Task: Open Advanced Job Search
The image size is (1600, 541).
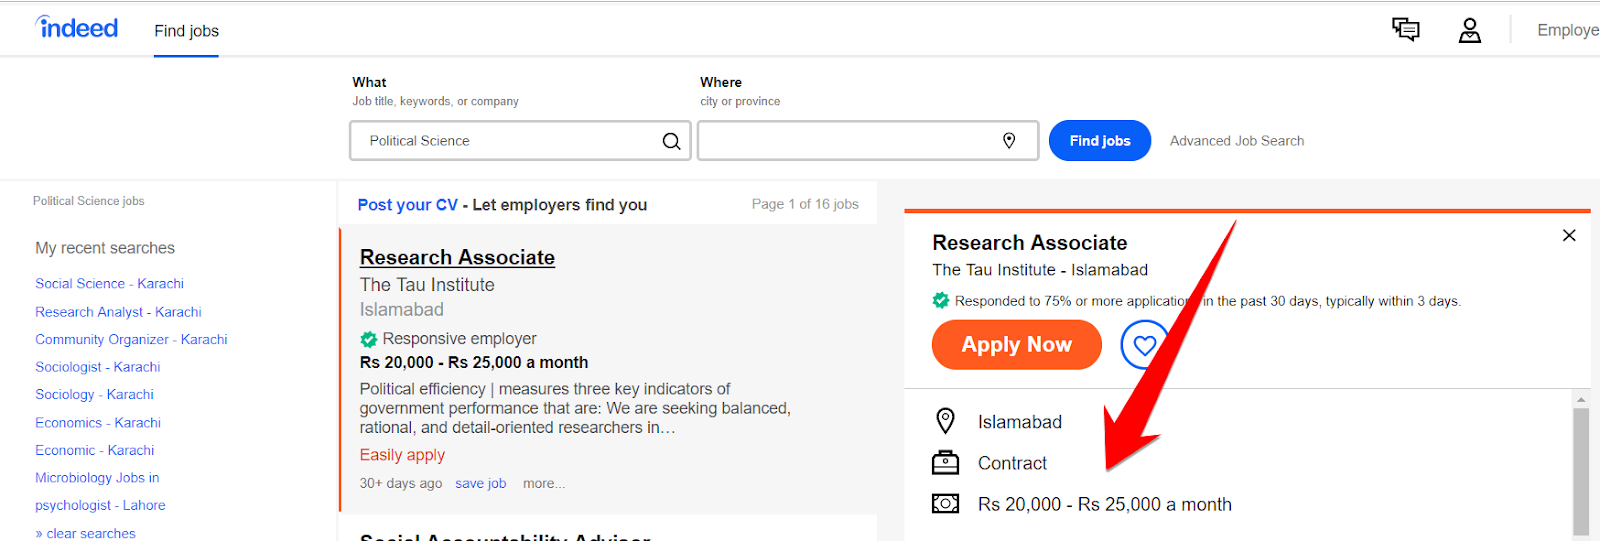Action: click(x=1237, y=141)
